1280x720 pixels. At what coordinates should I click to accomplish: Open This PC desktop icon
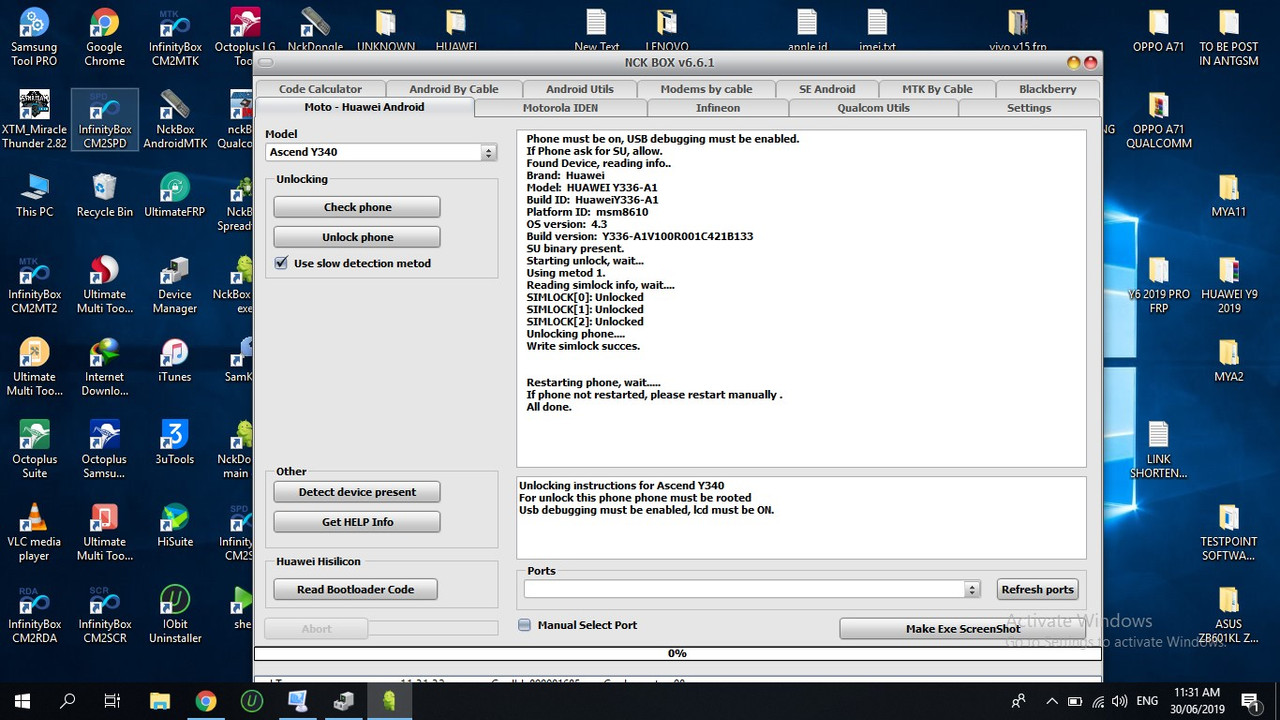pyautogui.click(x=34, y=195)
